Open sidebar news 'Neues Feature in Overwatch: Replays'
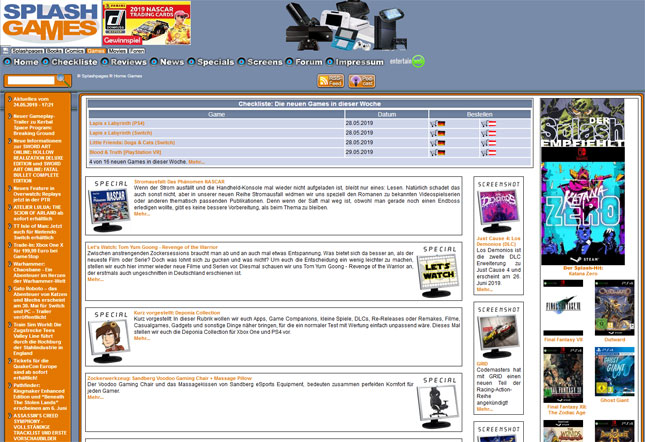The height and width of the screenshot is (442, 645). coord(37,194)
